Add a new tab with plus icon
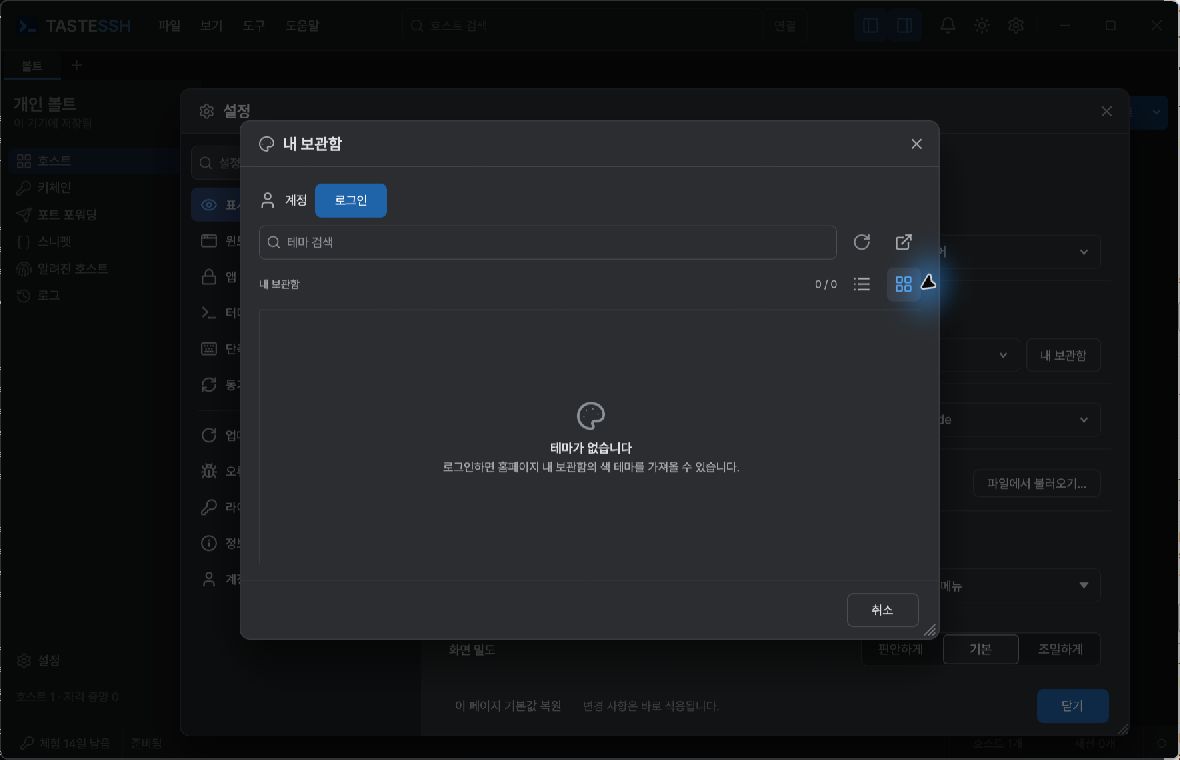Viewport: 1180px width, 760px height. tap(77, 65)
